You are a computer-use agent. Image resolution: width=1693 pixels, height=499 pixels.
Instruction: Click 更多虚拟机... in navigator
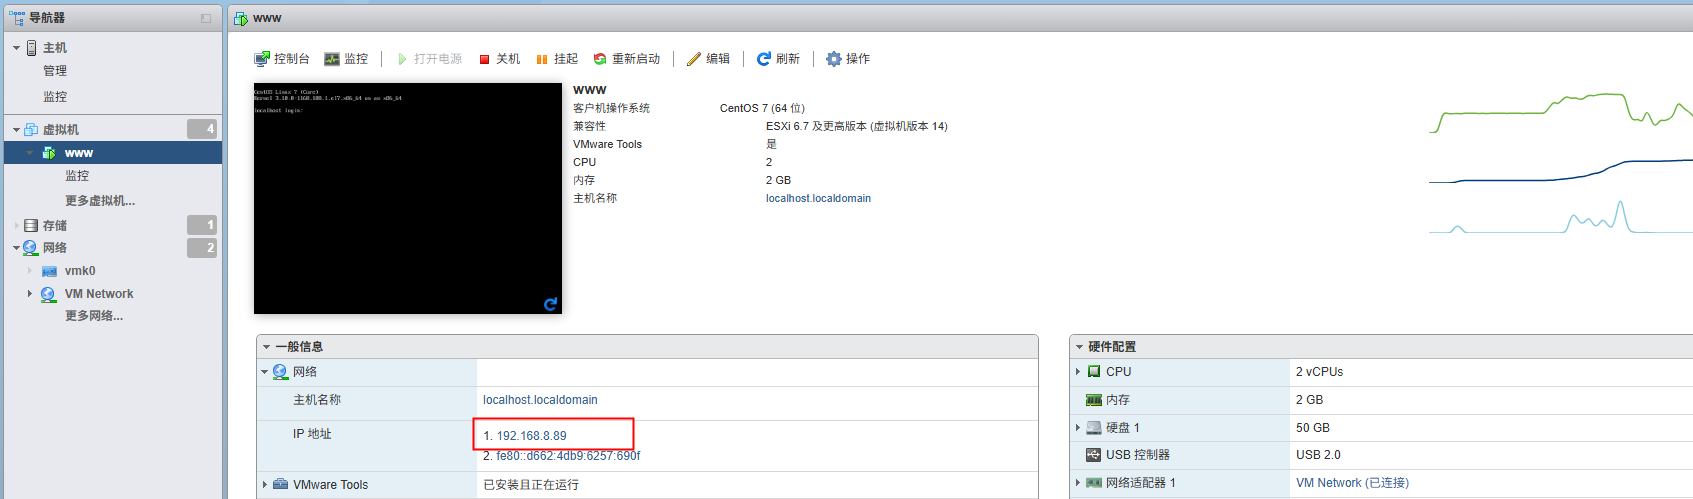[100, 201]
